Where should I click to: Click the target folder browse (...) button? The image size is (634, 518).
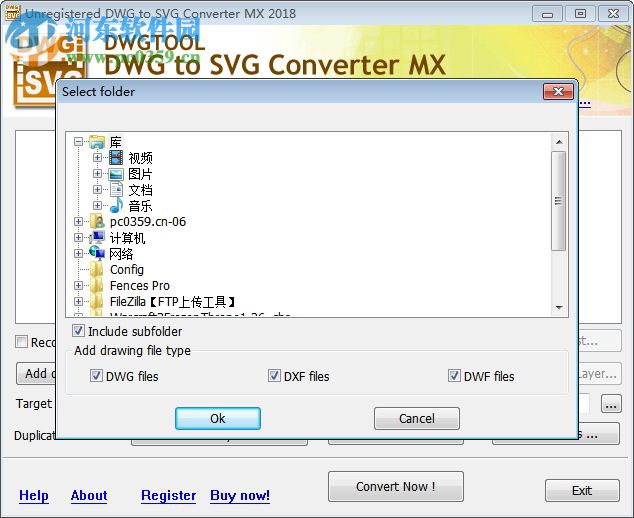pyautogui.click(x=611, y=404)
